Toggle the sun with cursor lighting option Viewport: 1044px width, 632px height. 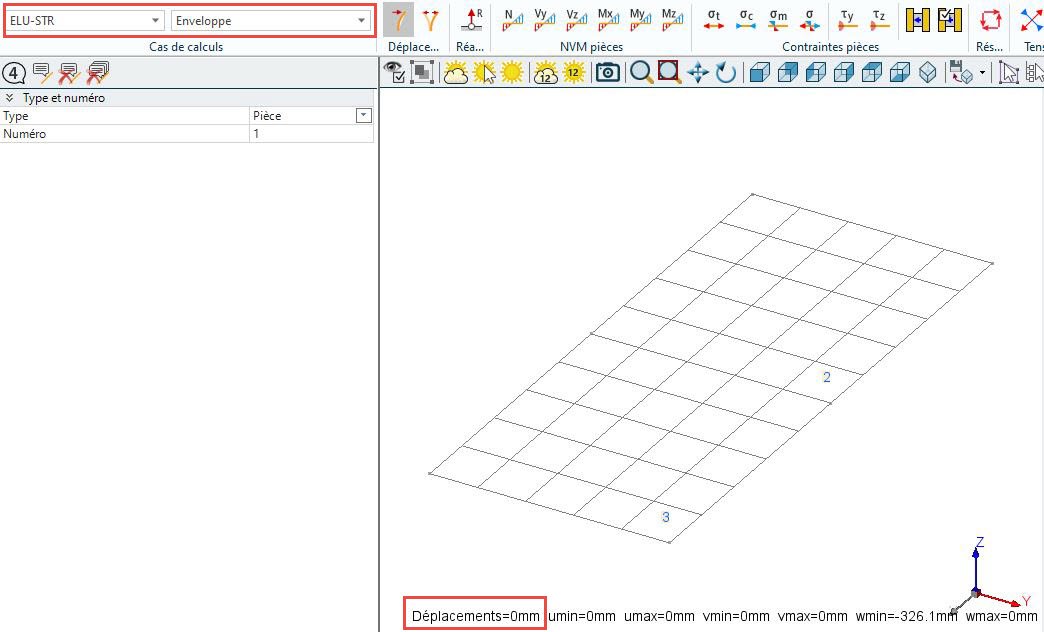pos(484,72)
